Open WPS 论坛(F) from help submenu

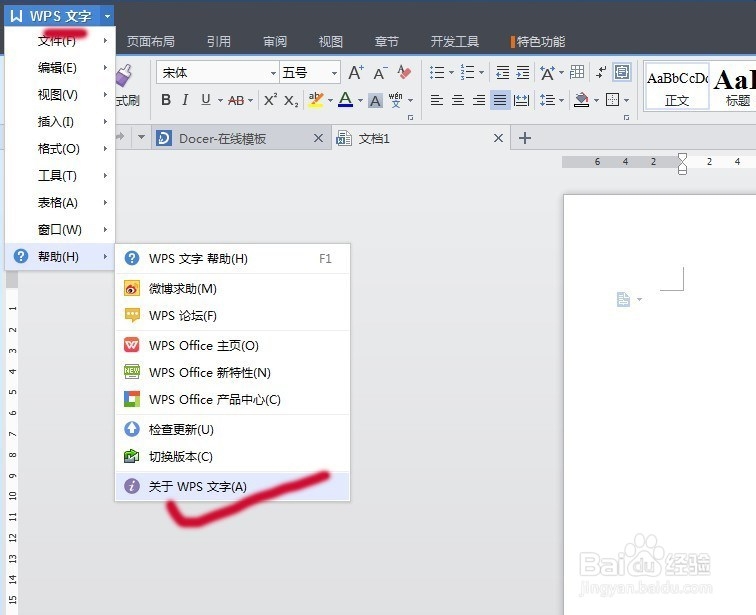(x=232, y=316)
